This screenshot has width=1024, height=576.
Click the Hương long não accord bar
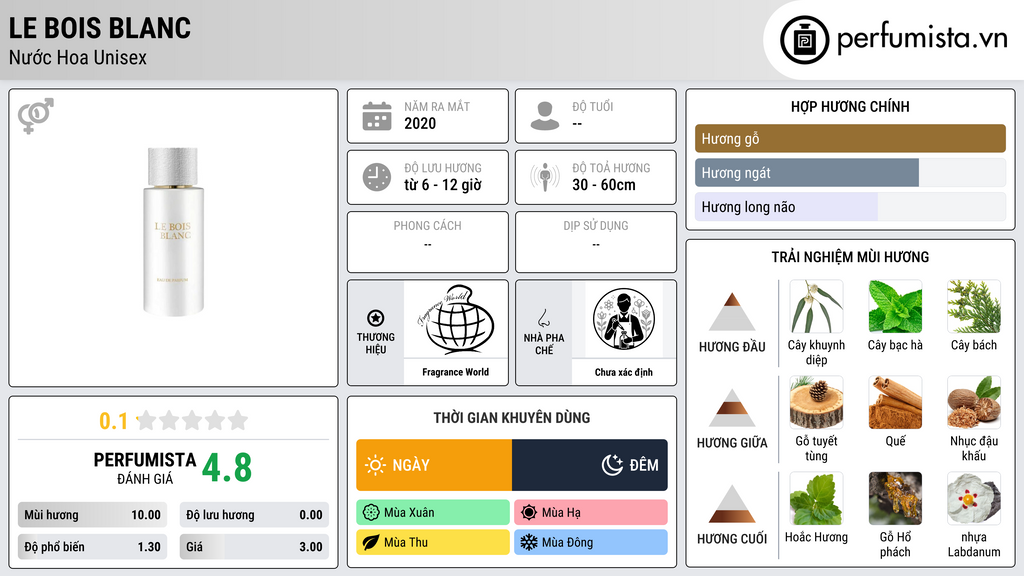click(850, 207)
